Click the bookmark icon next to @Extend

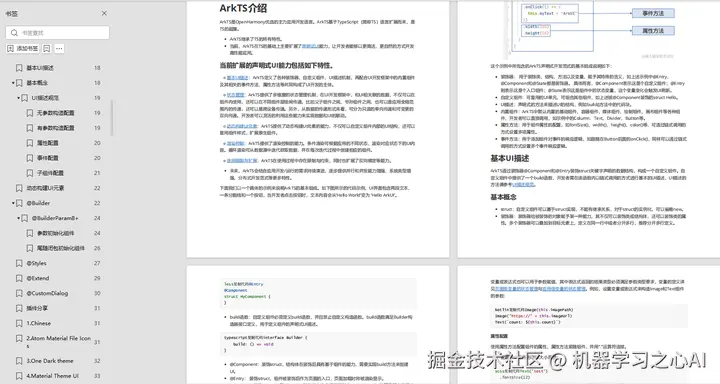tap(19, 278)
